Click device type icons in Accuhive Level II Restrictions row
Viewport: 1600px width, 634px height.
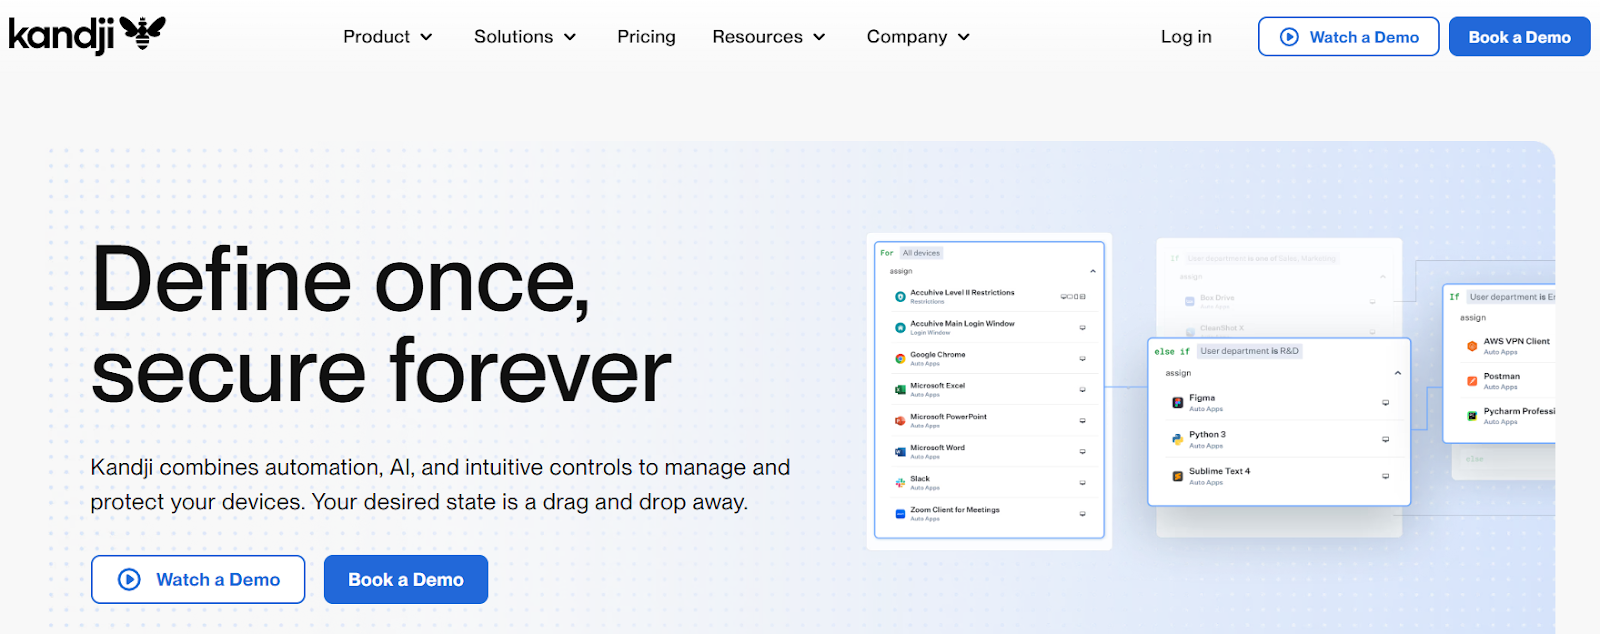(1073, 296)
